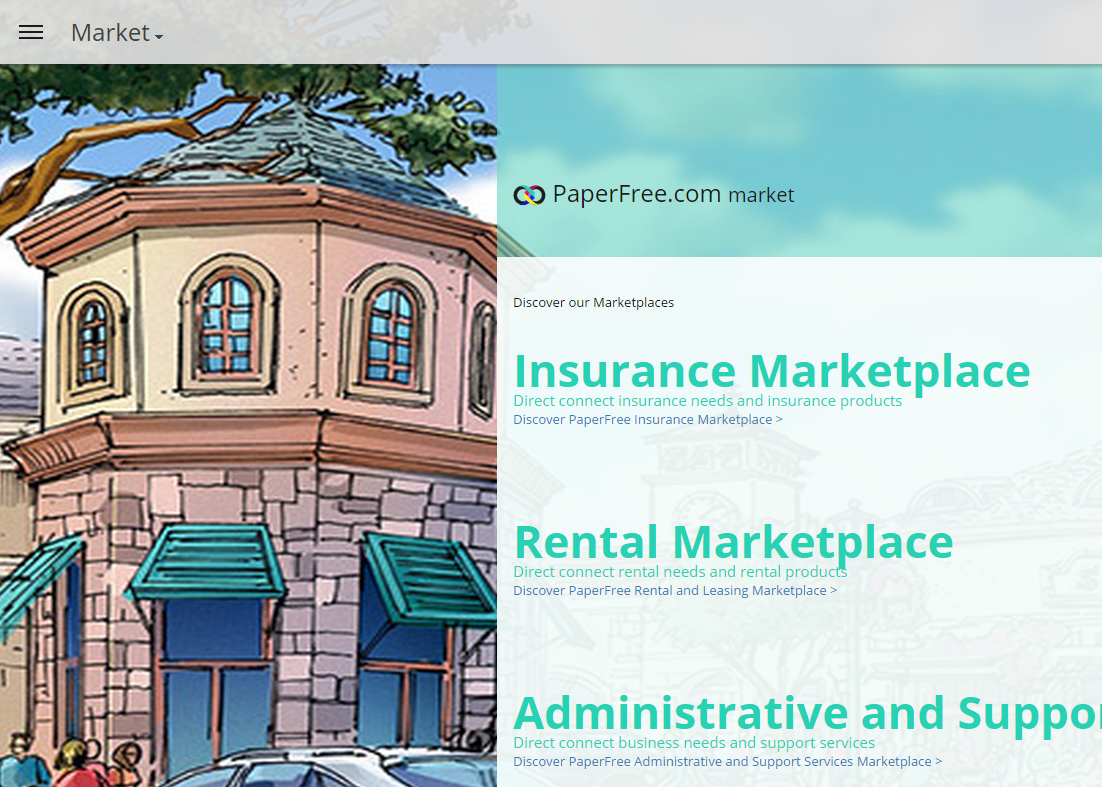Screen dimensions: 1102x787
Task: Open the PaperFree.com market title link
Action: [x=673, y=194]
